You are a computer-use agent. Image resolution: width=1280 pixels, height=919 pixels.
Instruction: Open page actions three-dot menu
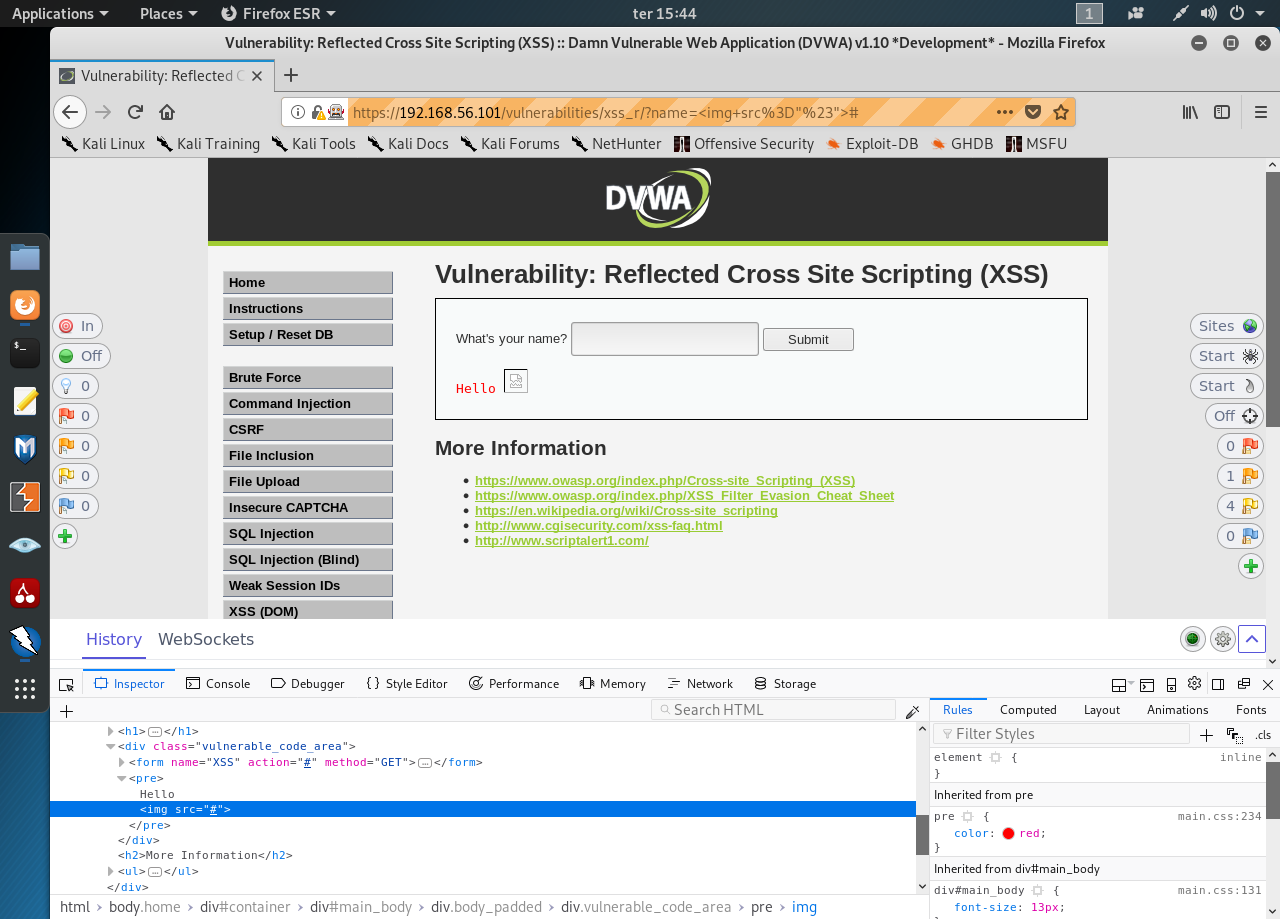[1005, 112]
